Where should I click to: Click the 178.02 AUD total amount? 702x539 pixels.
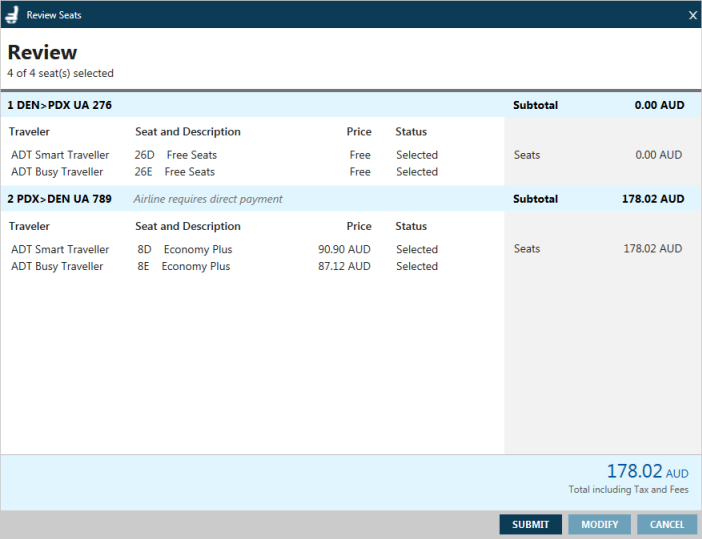647,472
